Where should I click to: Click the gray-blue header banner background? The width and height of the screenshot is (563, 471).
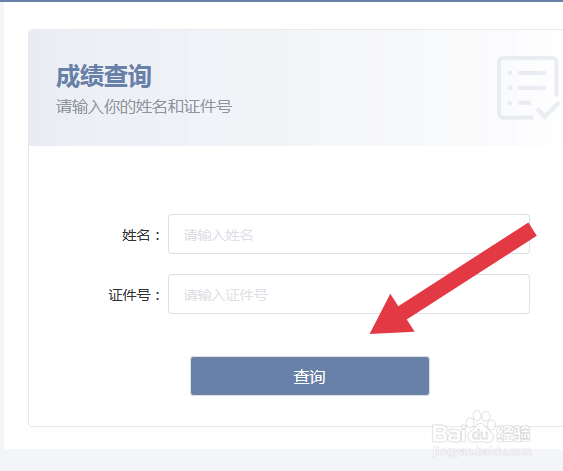[287, 88]
